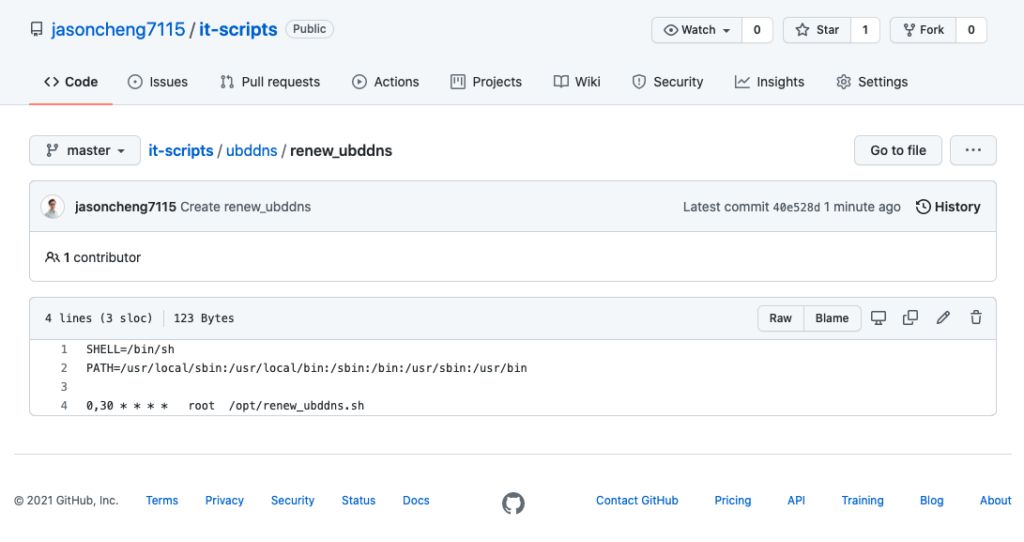The width and height of the screenshot is (1024, 542).
Task: Open jasoncheng7115 commit author link
Action: coord(125,207)
